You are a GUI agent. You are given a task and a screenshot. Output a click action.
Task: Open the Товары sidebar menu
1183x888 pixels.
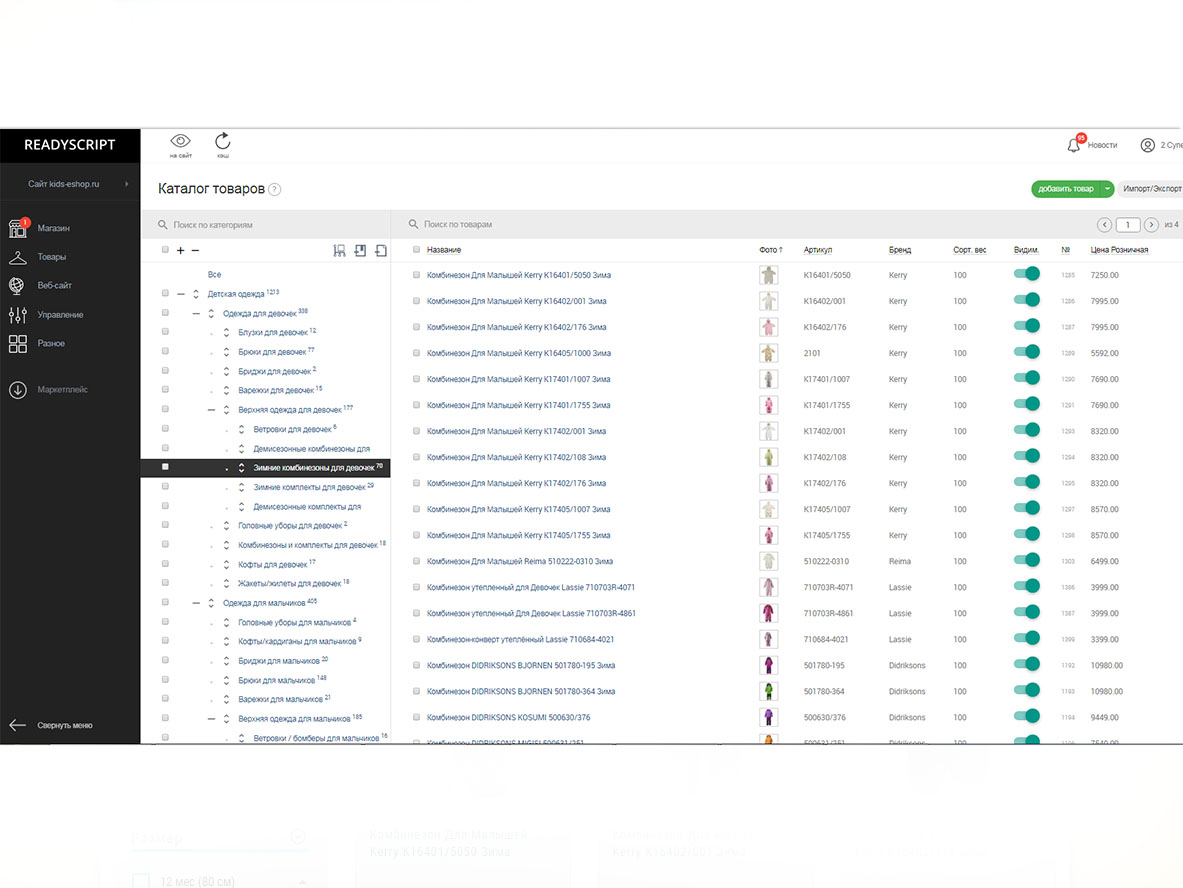[x=51, y=257]
